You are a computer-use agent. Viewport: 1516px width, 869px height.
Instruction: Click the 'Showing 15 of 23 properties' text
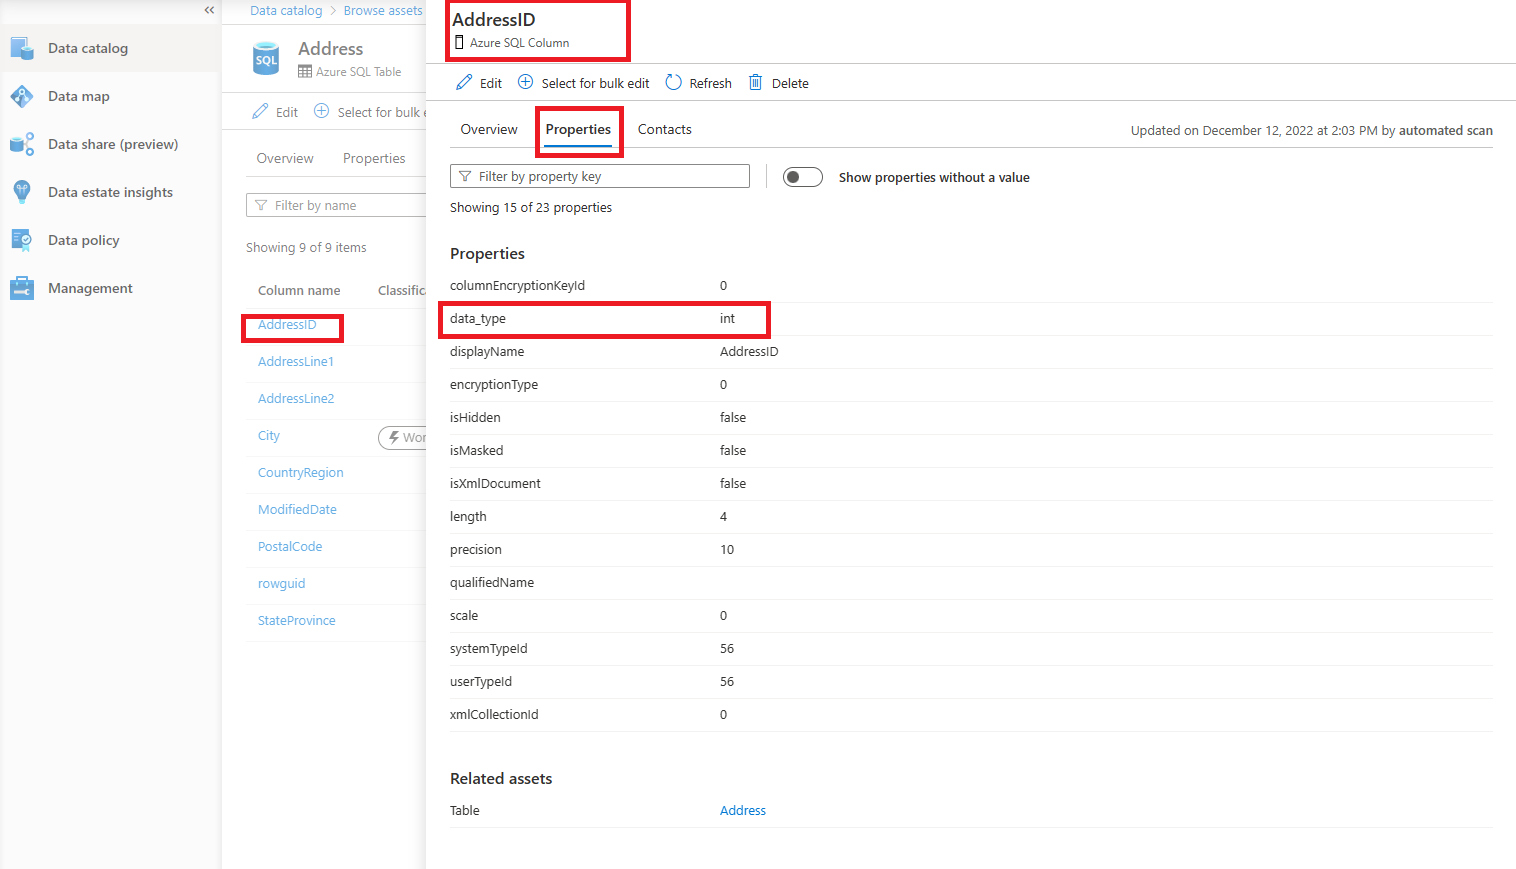[531, 208]
